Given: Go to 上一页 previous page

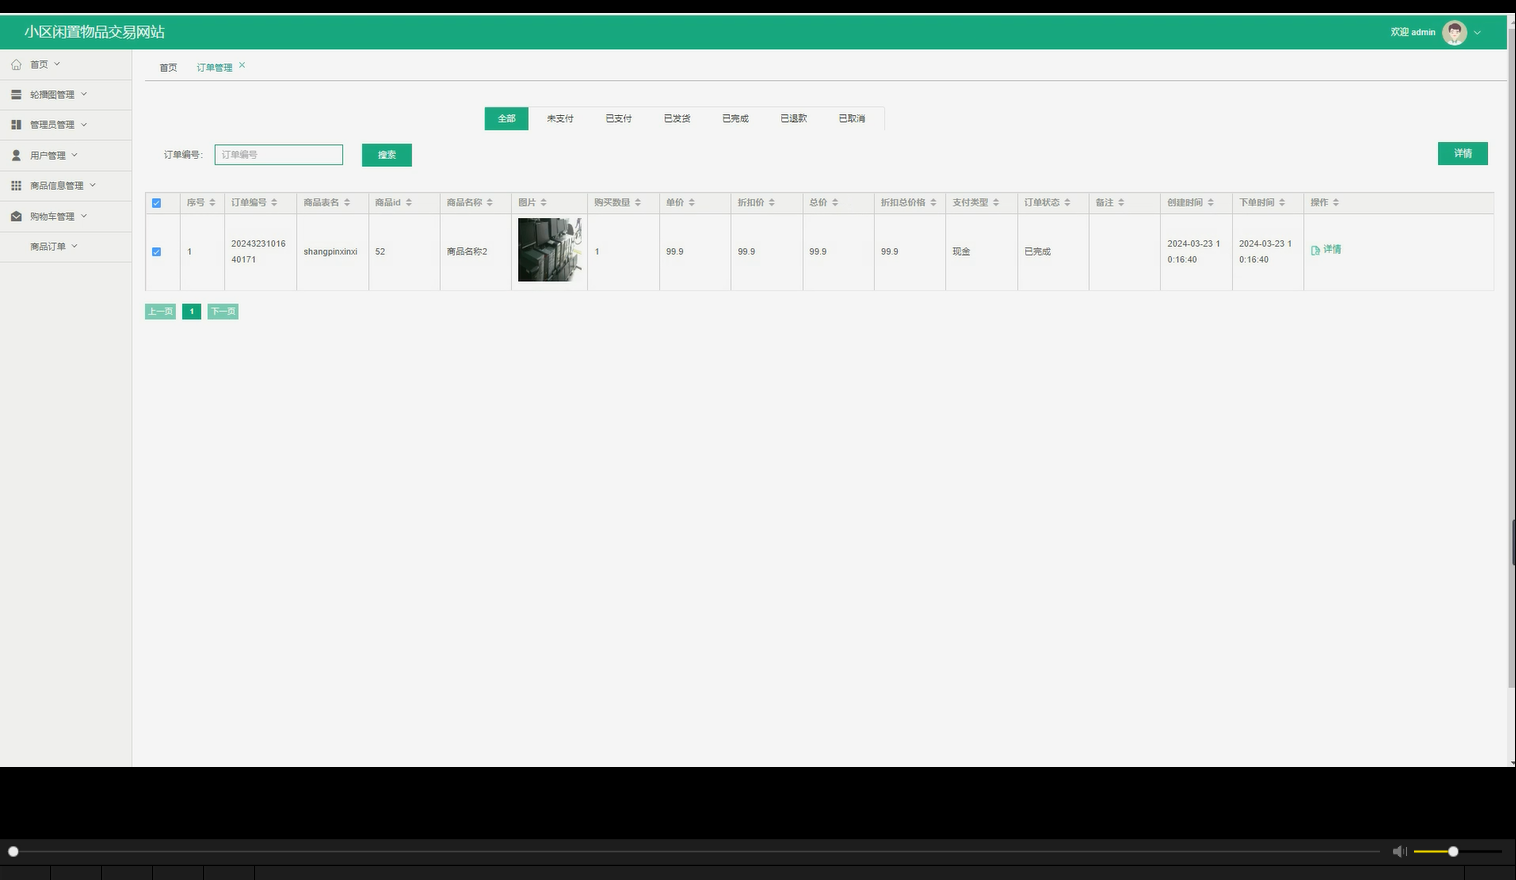Looking at the screenshot, I should 160,312.
